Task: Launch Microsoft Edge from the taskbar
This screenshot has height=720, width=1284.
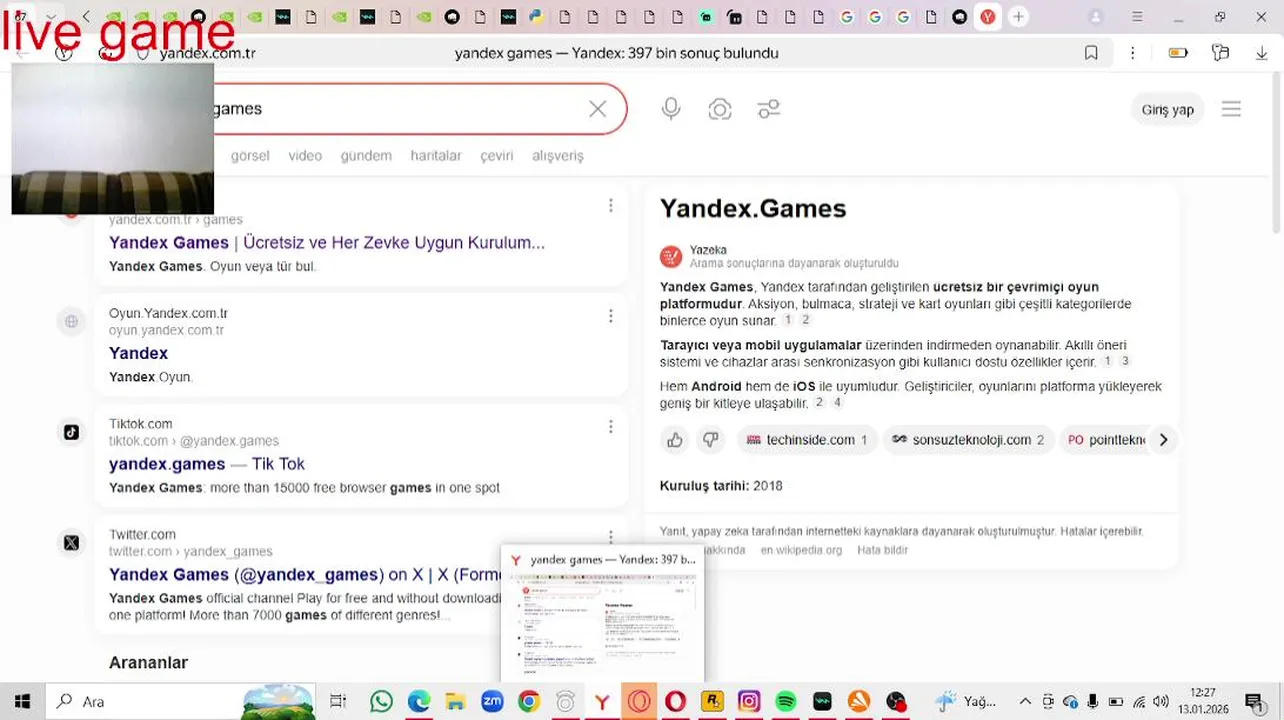Action: point(418,702)
